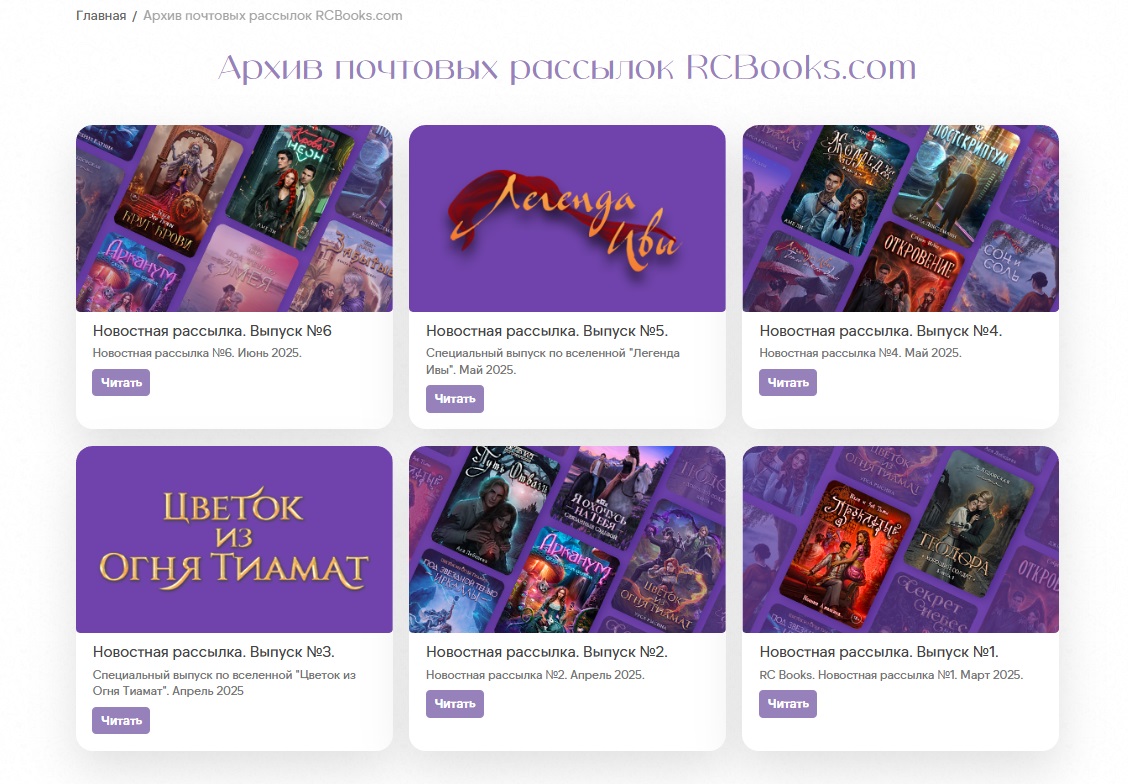Open Читать button for Выпуск №3
Viewport: 1128px width, 784px height.
coord(121,721)
